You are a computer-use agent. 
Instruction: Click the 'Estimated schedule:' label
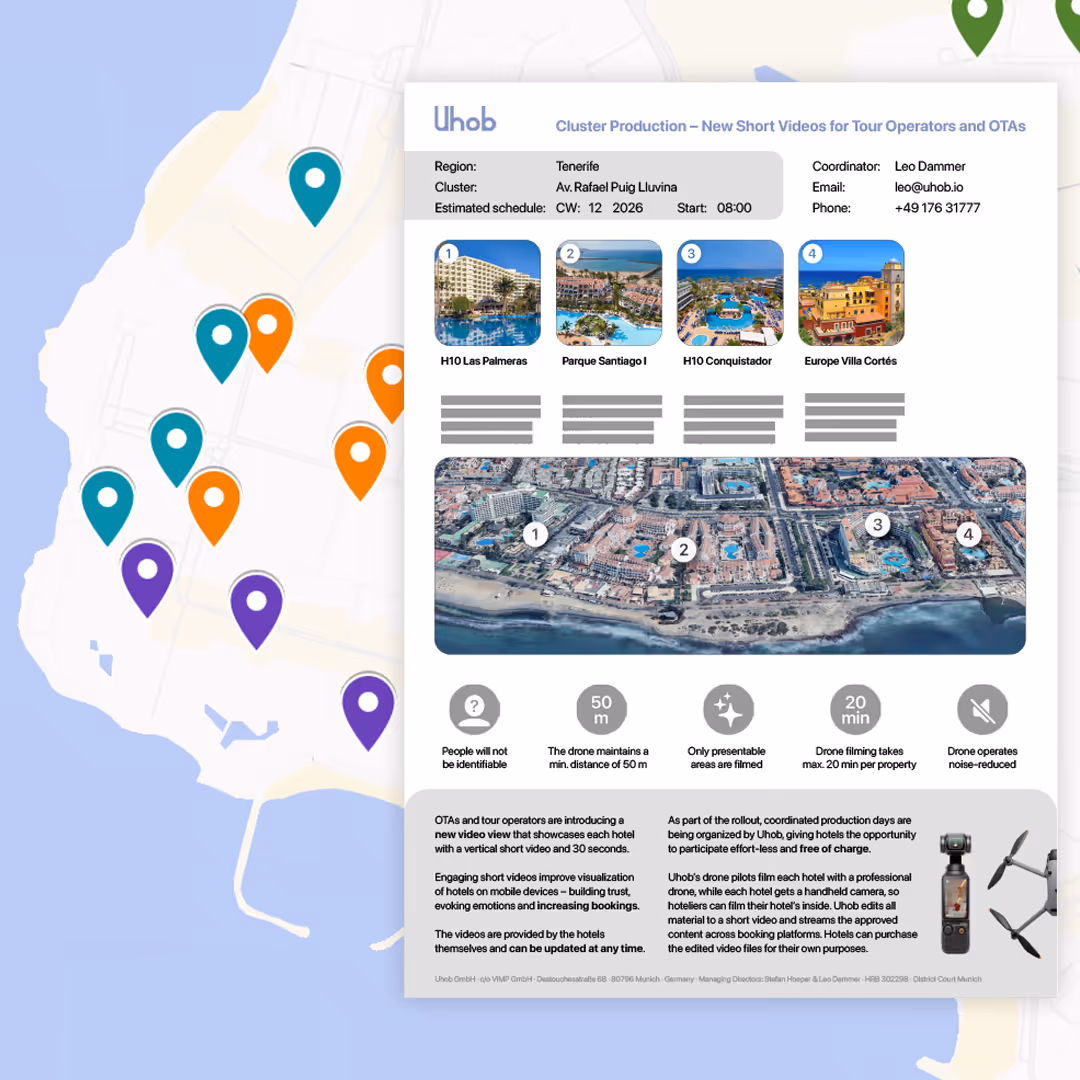[x=490, y=208]
